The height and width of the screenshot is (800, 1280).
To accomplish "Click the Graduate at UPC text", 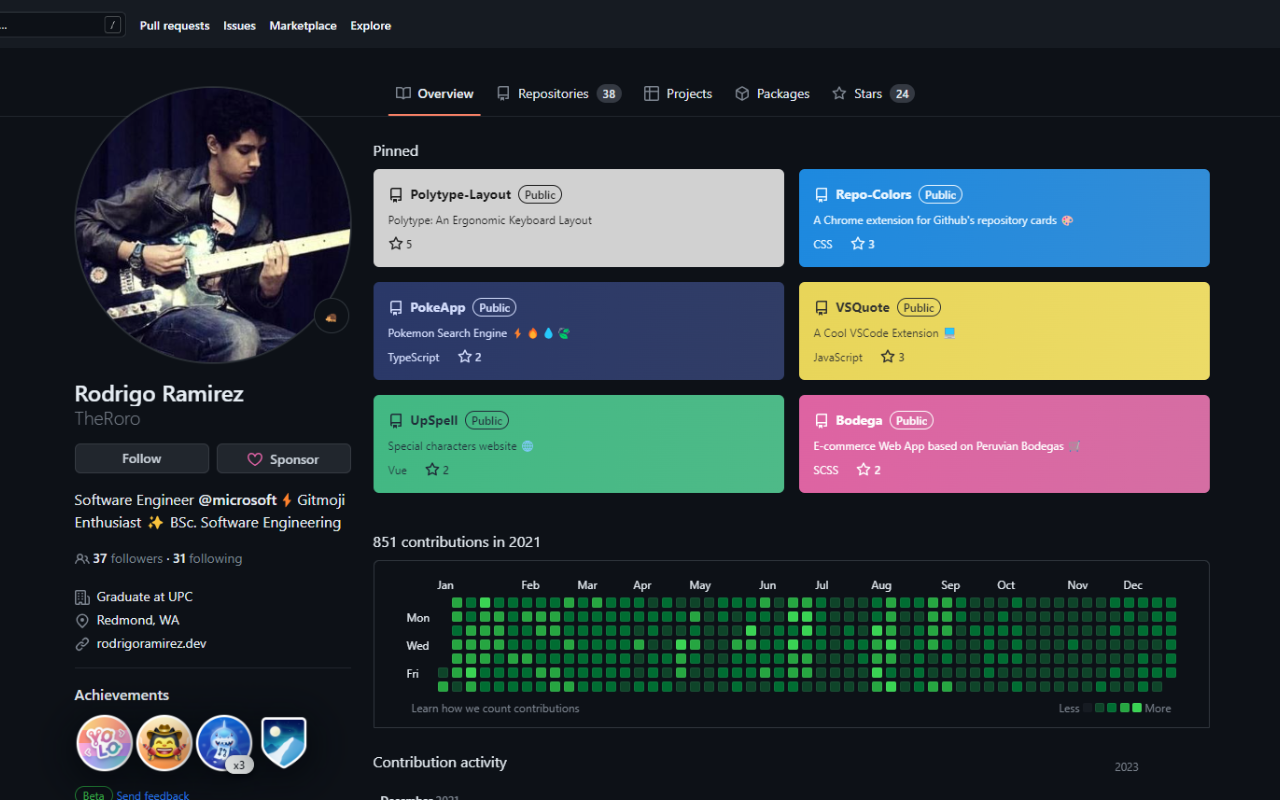I will point(145,597).
